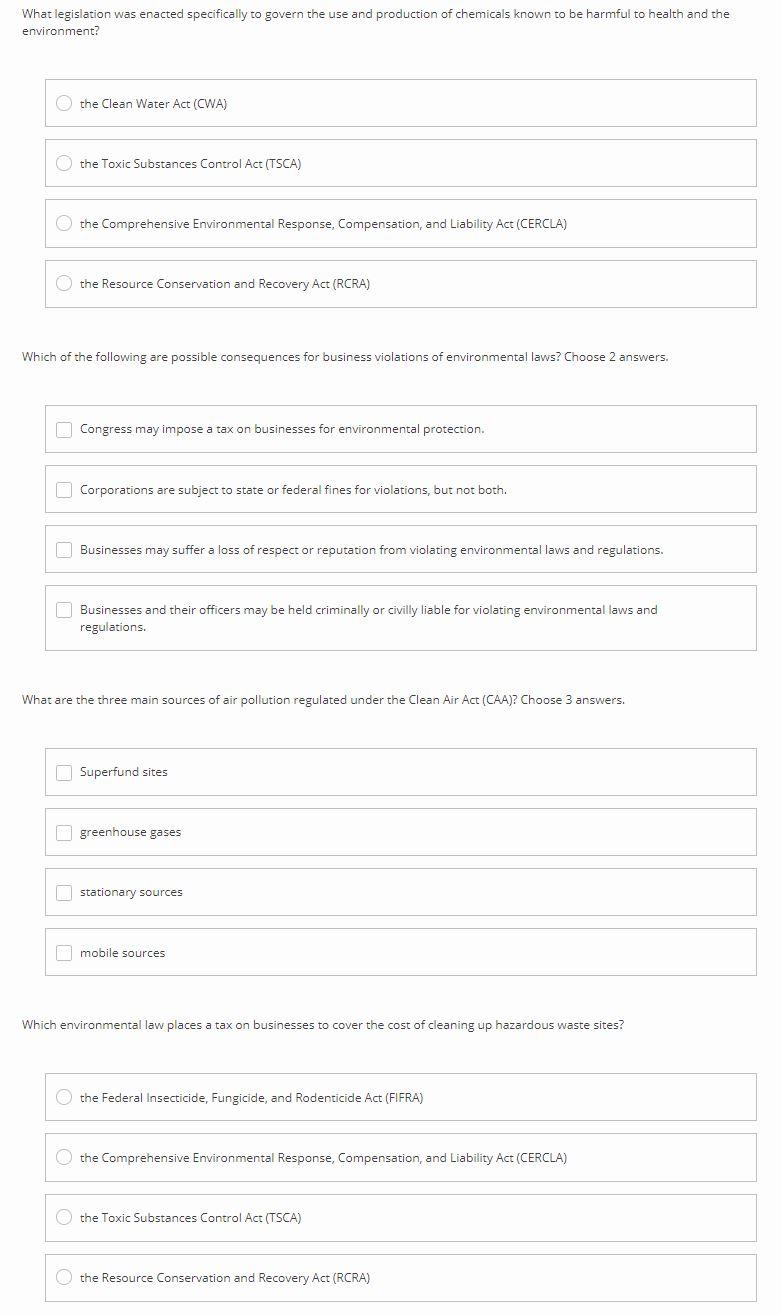Enable the greenhouse gases checkbox

coord(63,832)
